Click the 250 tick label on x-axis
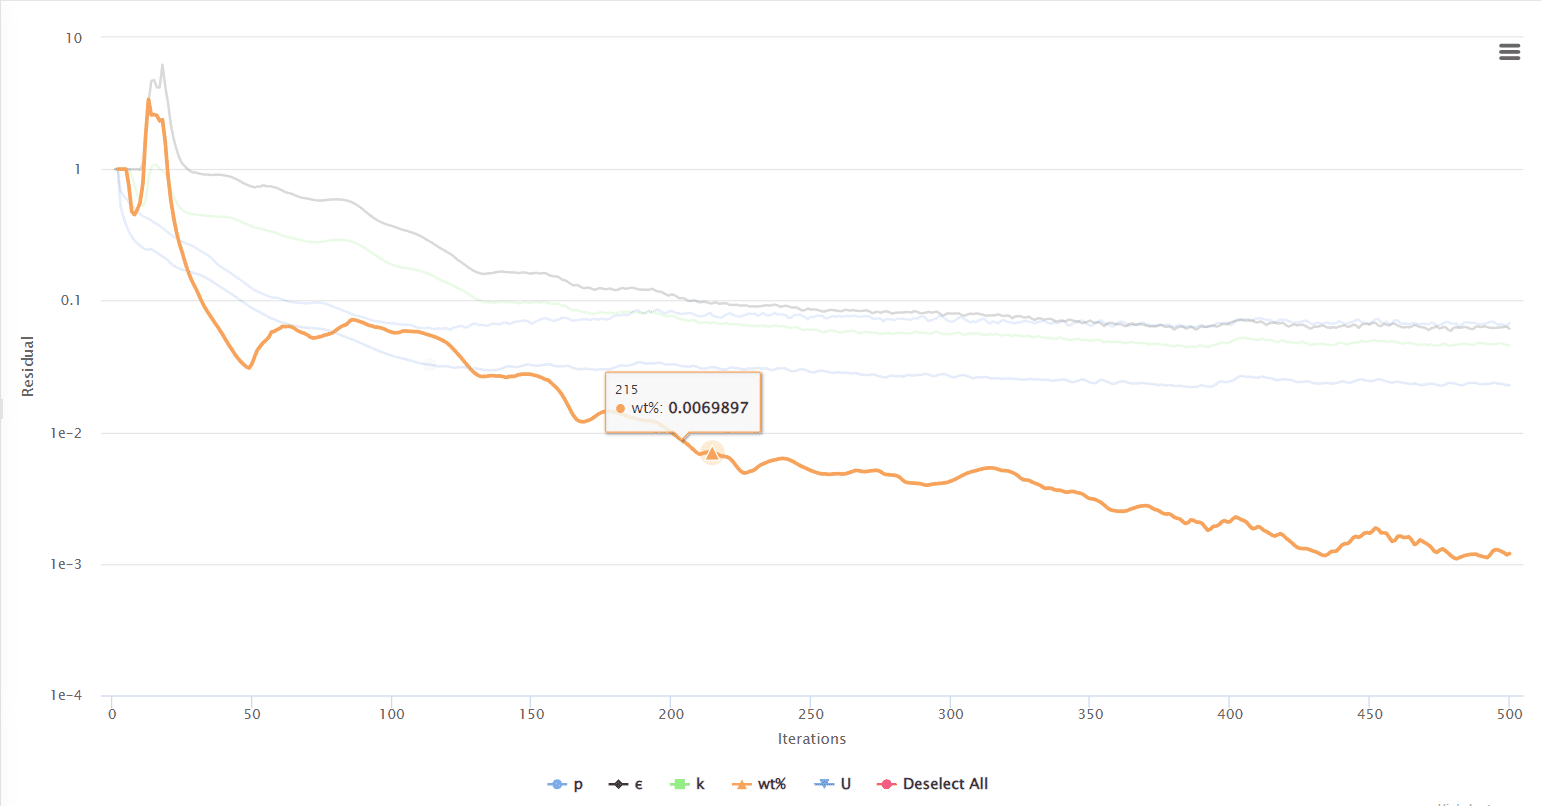This screenshot has width=1541, height=806. pyautogui.click(x=811, y=714)
